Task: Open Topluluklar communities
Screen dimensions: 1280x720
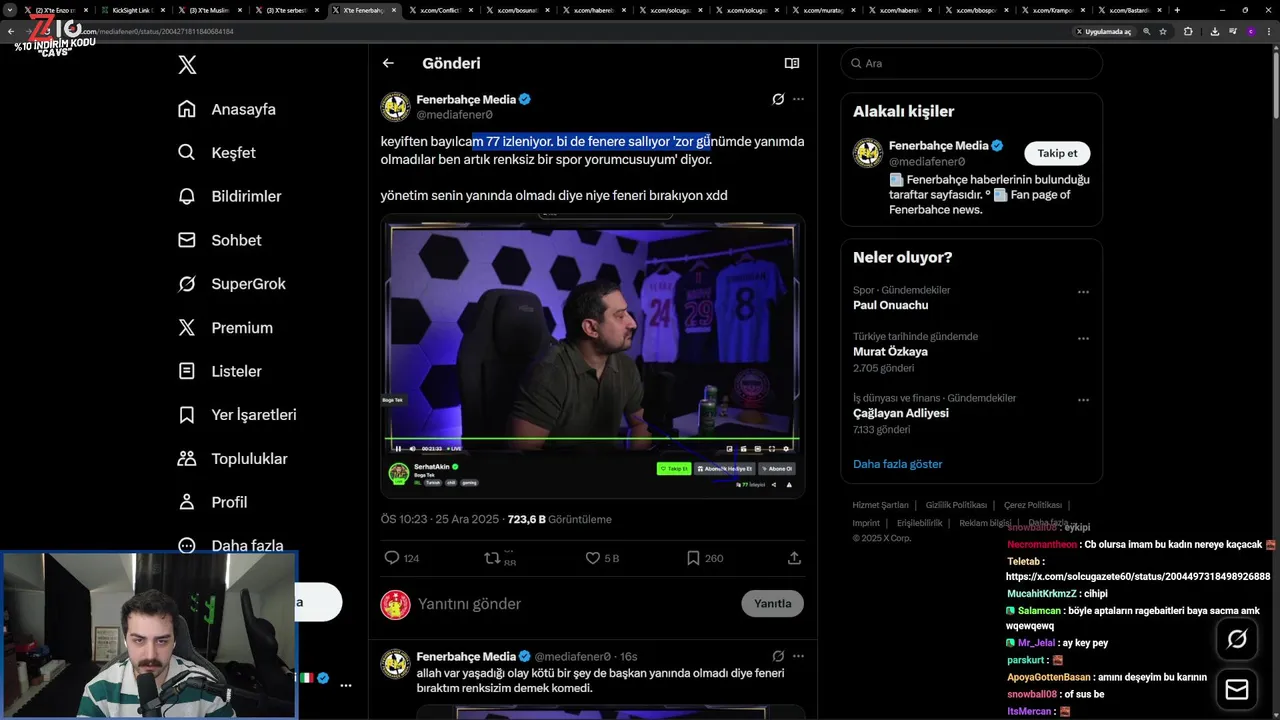Action: (232, 459)
